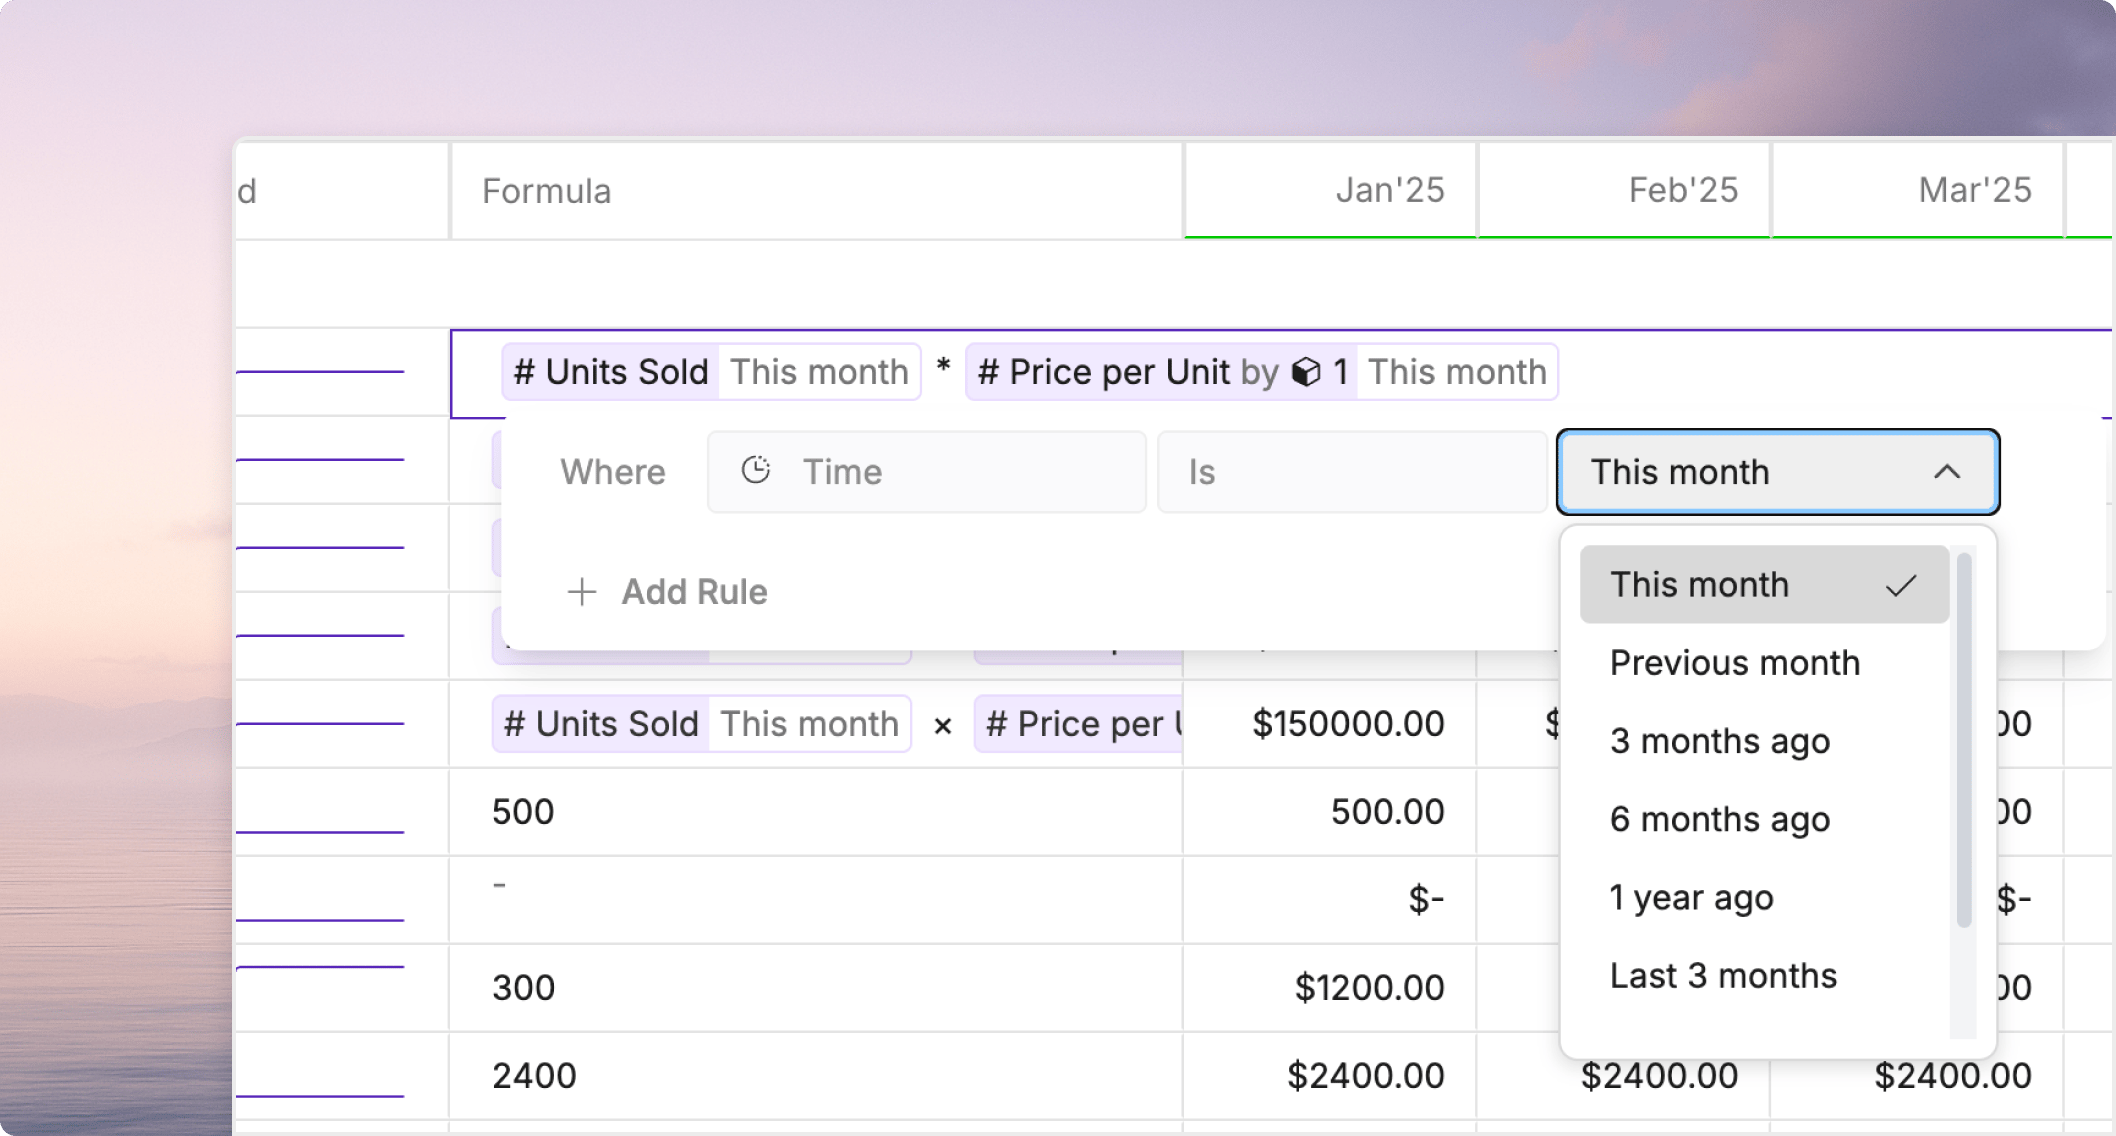Image resolution: width=2116 pixels, height=1136 pixels.
Task: Click the $1200.00 cell in Jan'25
Action: (x=1331, y=988)
